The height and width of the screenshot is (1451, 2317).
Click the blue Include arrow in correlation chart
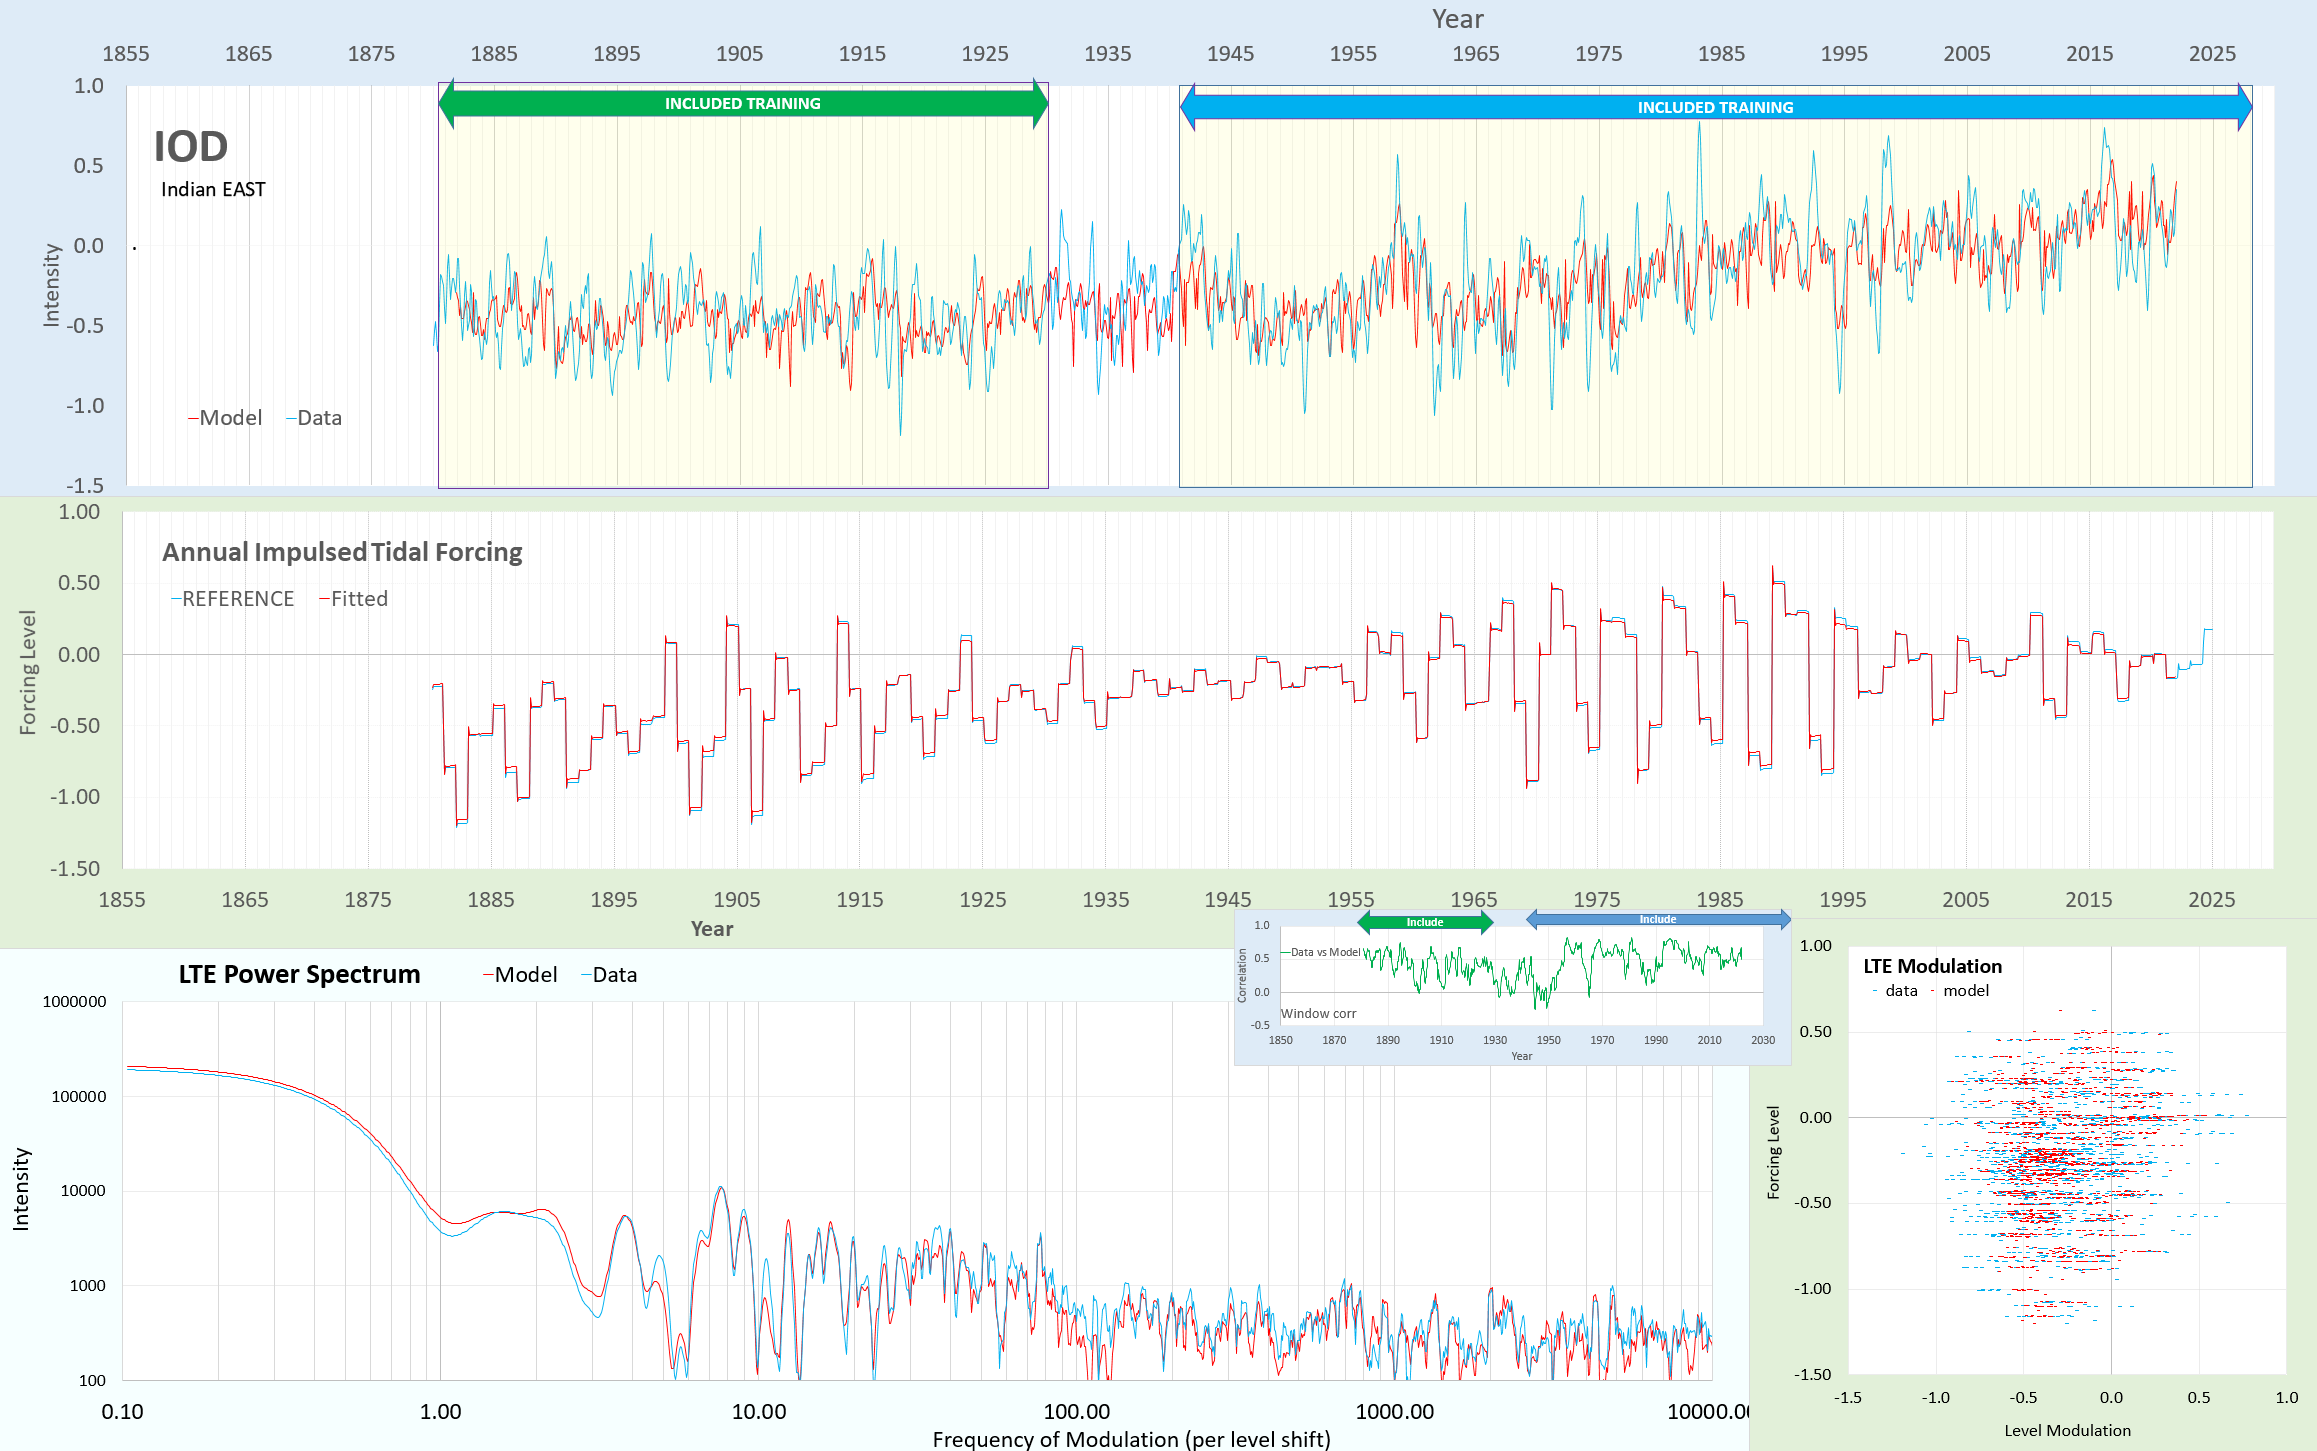coord(1657,919)
